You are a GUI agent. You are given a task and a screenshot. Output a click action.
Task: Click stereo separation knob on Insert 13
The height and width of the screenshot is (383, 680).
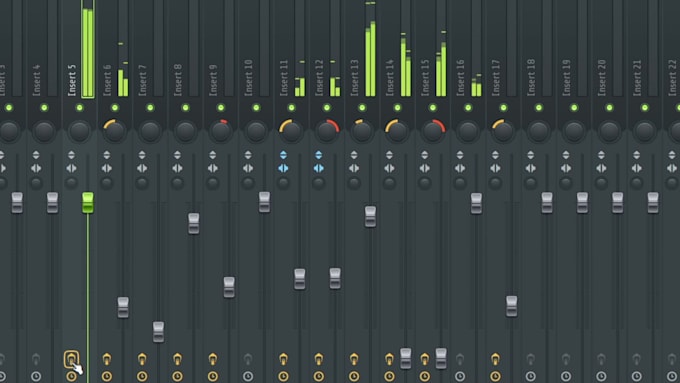(x=354, y=183)
